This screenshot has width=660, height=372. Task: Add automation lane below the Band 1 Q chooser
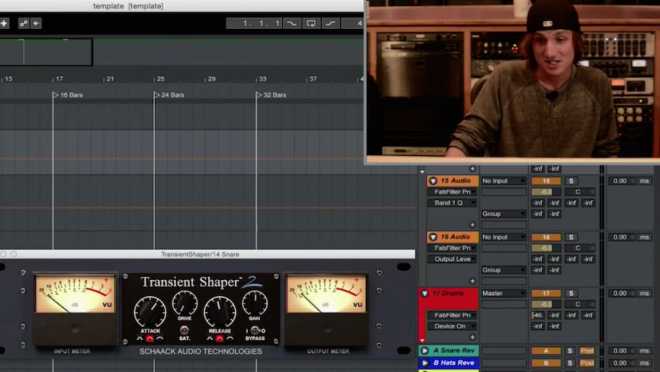pyautogui.click(x=472, y=225)
